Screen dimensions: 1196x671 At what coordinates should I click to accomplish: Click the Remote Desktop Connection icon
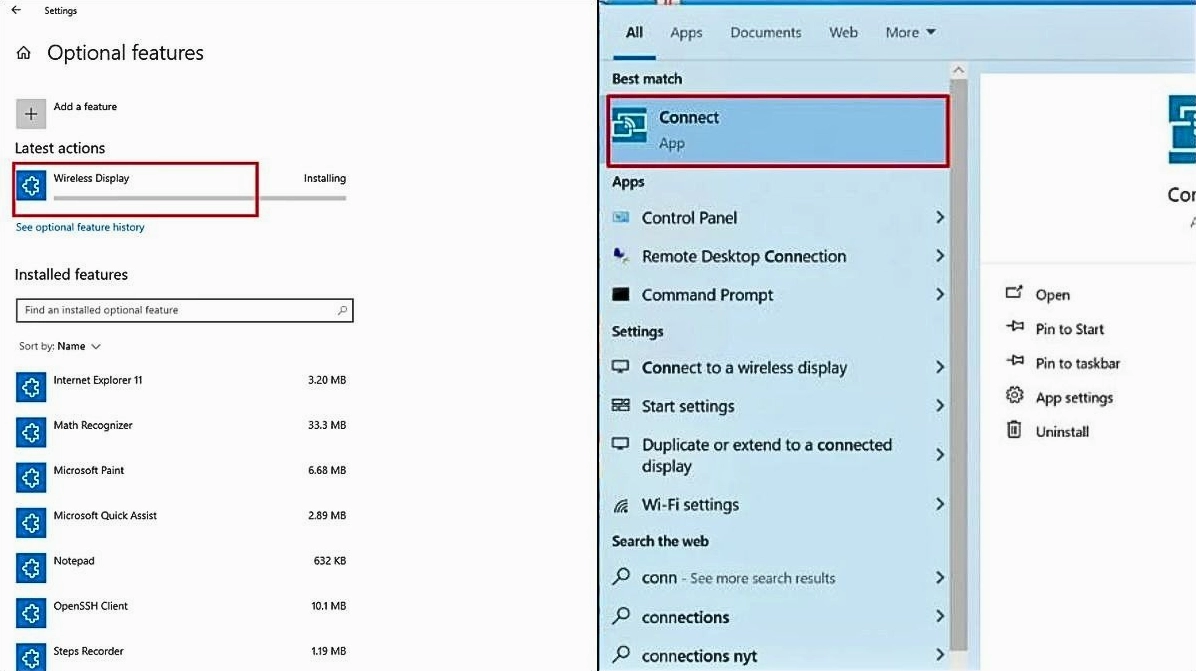(x=624, y=255)
